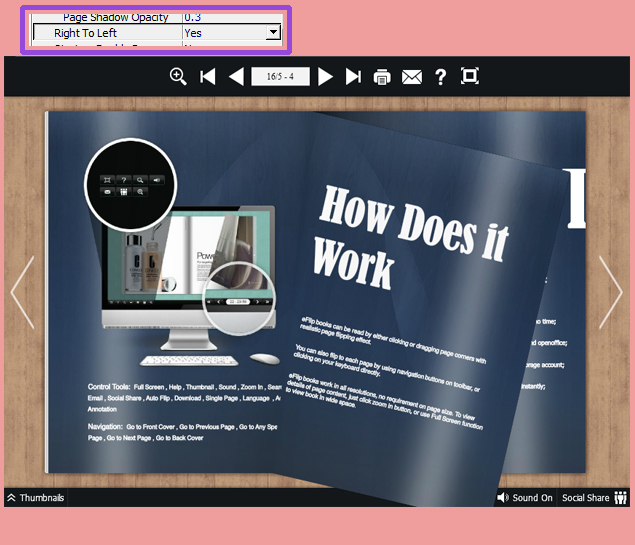Select Page Shadow Opacity property label
Image resolution: width=635 pixels, height=545 pixels.
pyautogui.click(x=115, y=17)
